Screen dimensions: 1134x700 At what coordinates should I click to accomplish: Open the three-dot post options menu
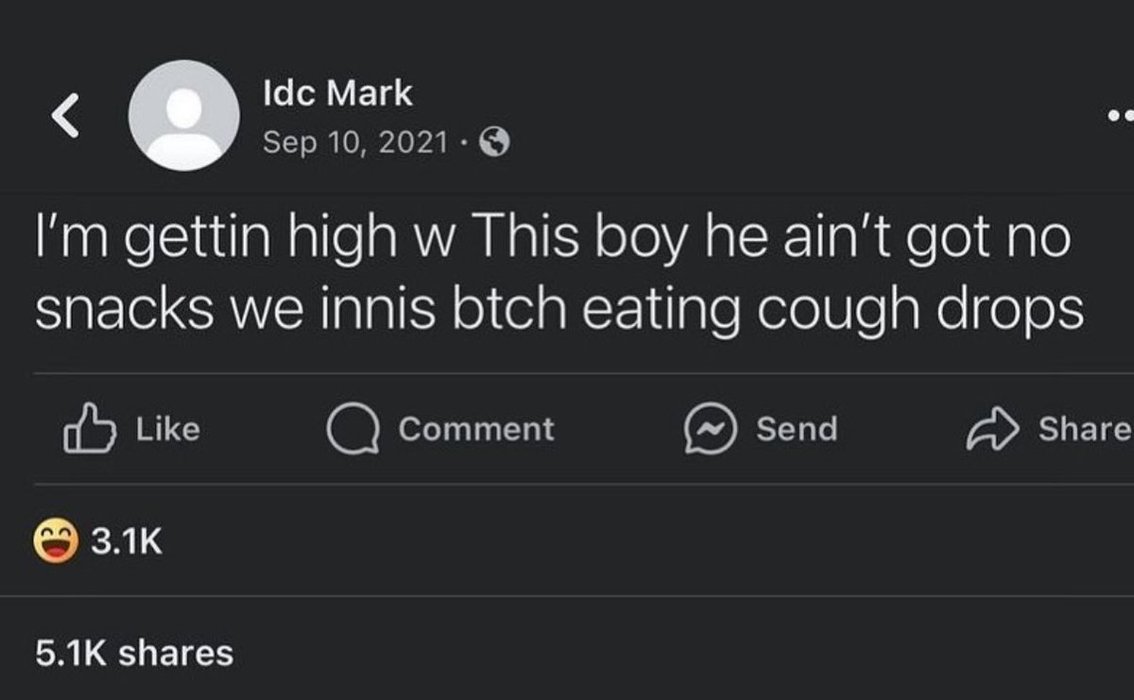click(x=1120, y=114)
